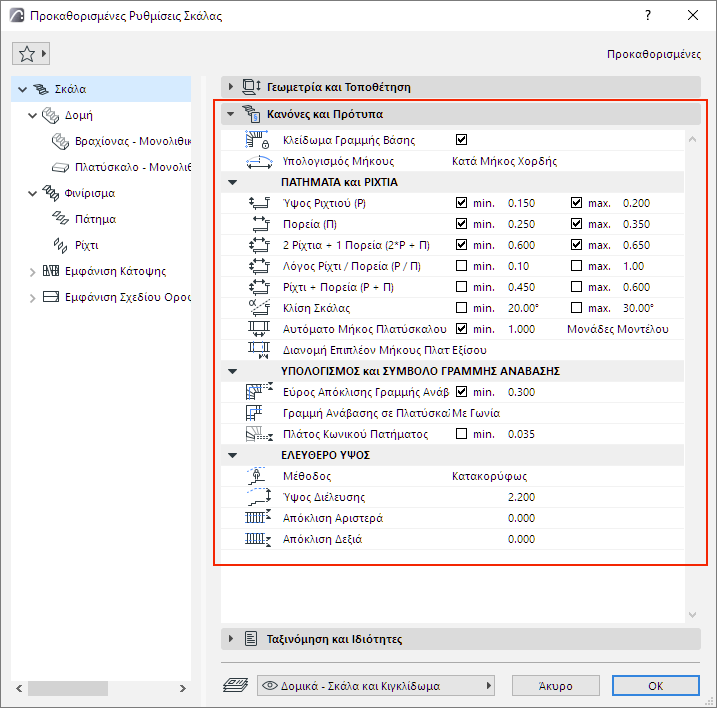The width and height of the screenshot is (717, 708).
Task: Open the favorites star button
Action: (x=31, y=54)
